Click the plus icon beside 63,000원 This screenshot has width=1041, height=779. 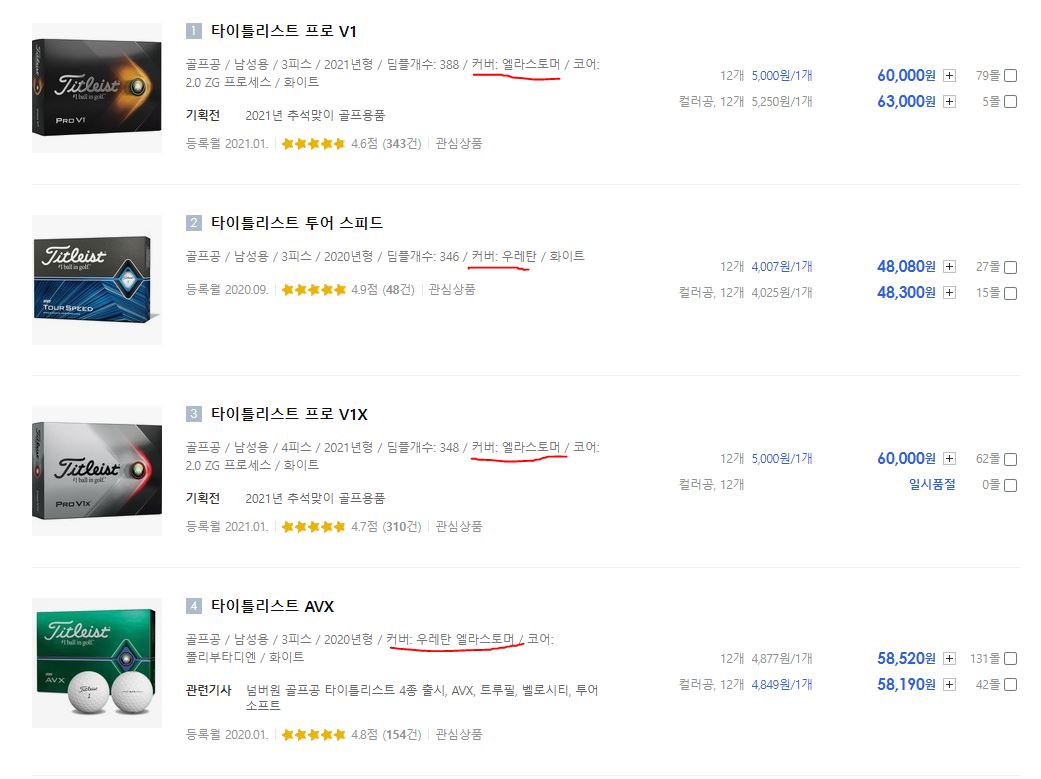(x=949, y=102)
